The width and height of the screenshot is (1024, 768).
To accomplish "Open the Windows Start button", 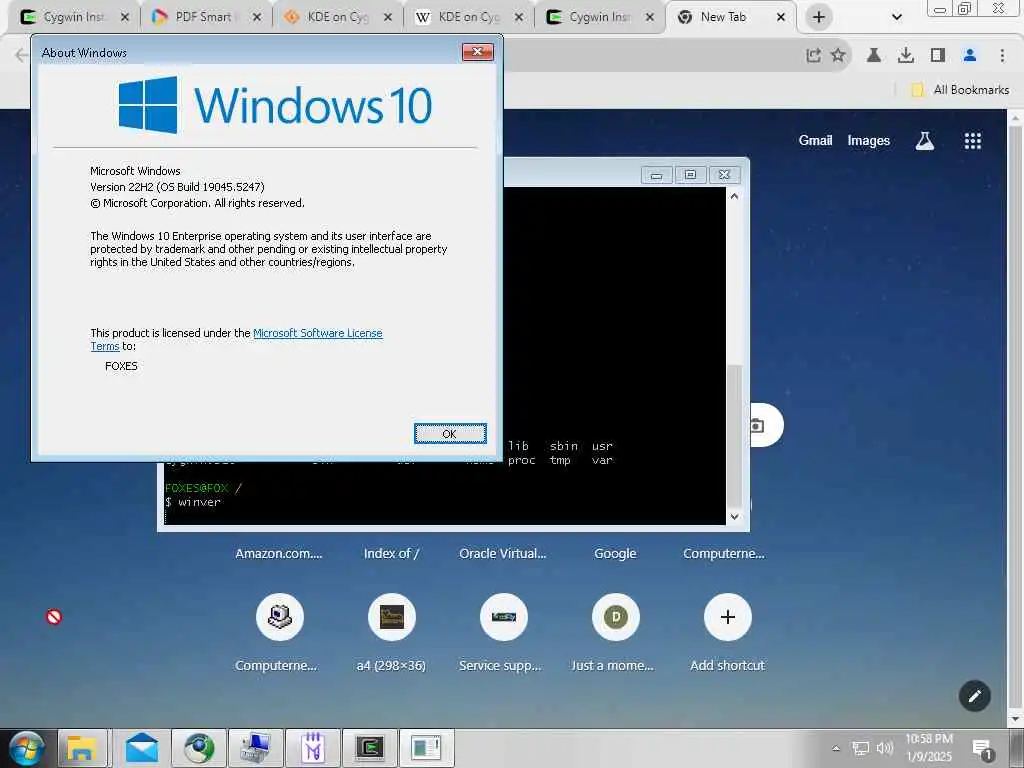I will (x=25, y=748).
